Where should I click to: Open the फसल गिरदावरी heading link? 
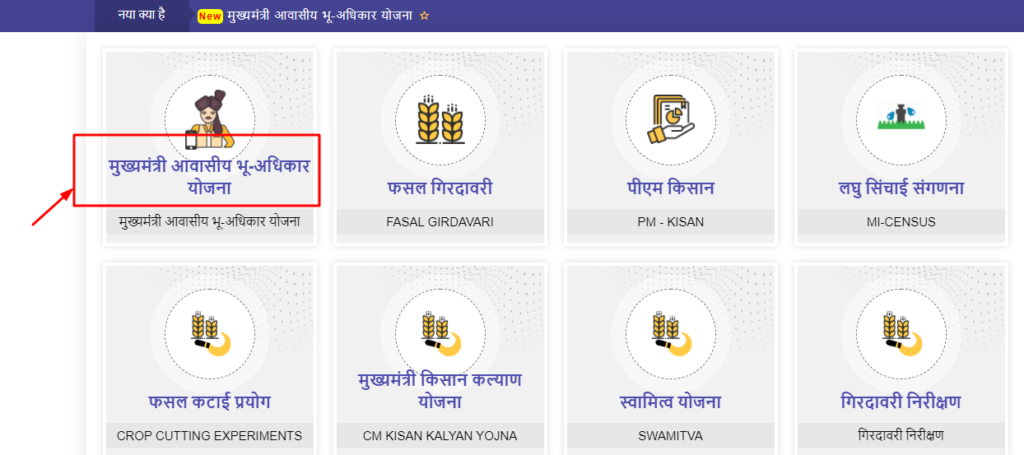point(440,189)
